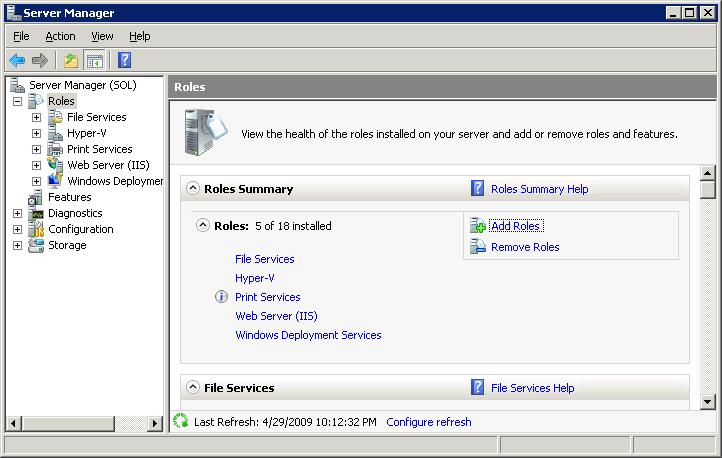Click the Last Refresh timestamp text
This screenshot has height=458, width=722.
[285, 422]
